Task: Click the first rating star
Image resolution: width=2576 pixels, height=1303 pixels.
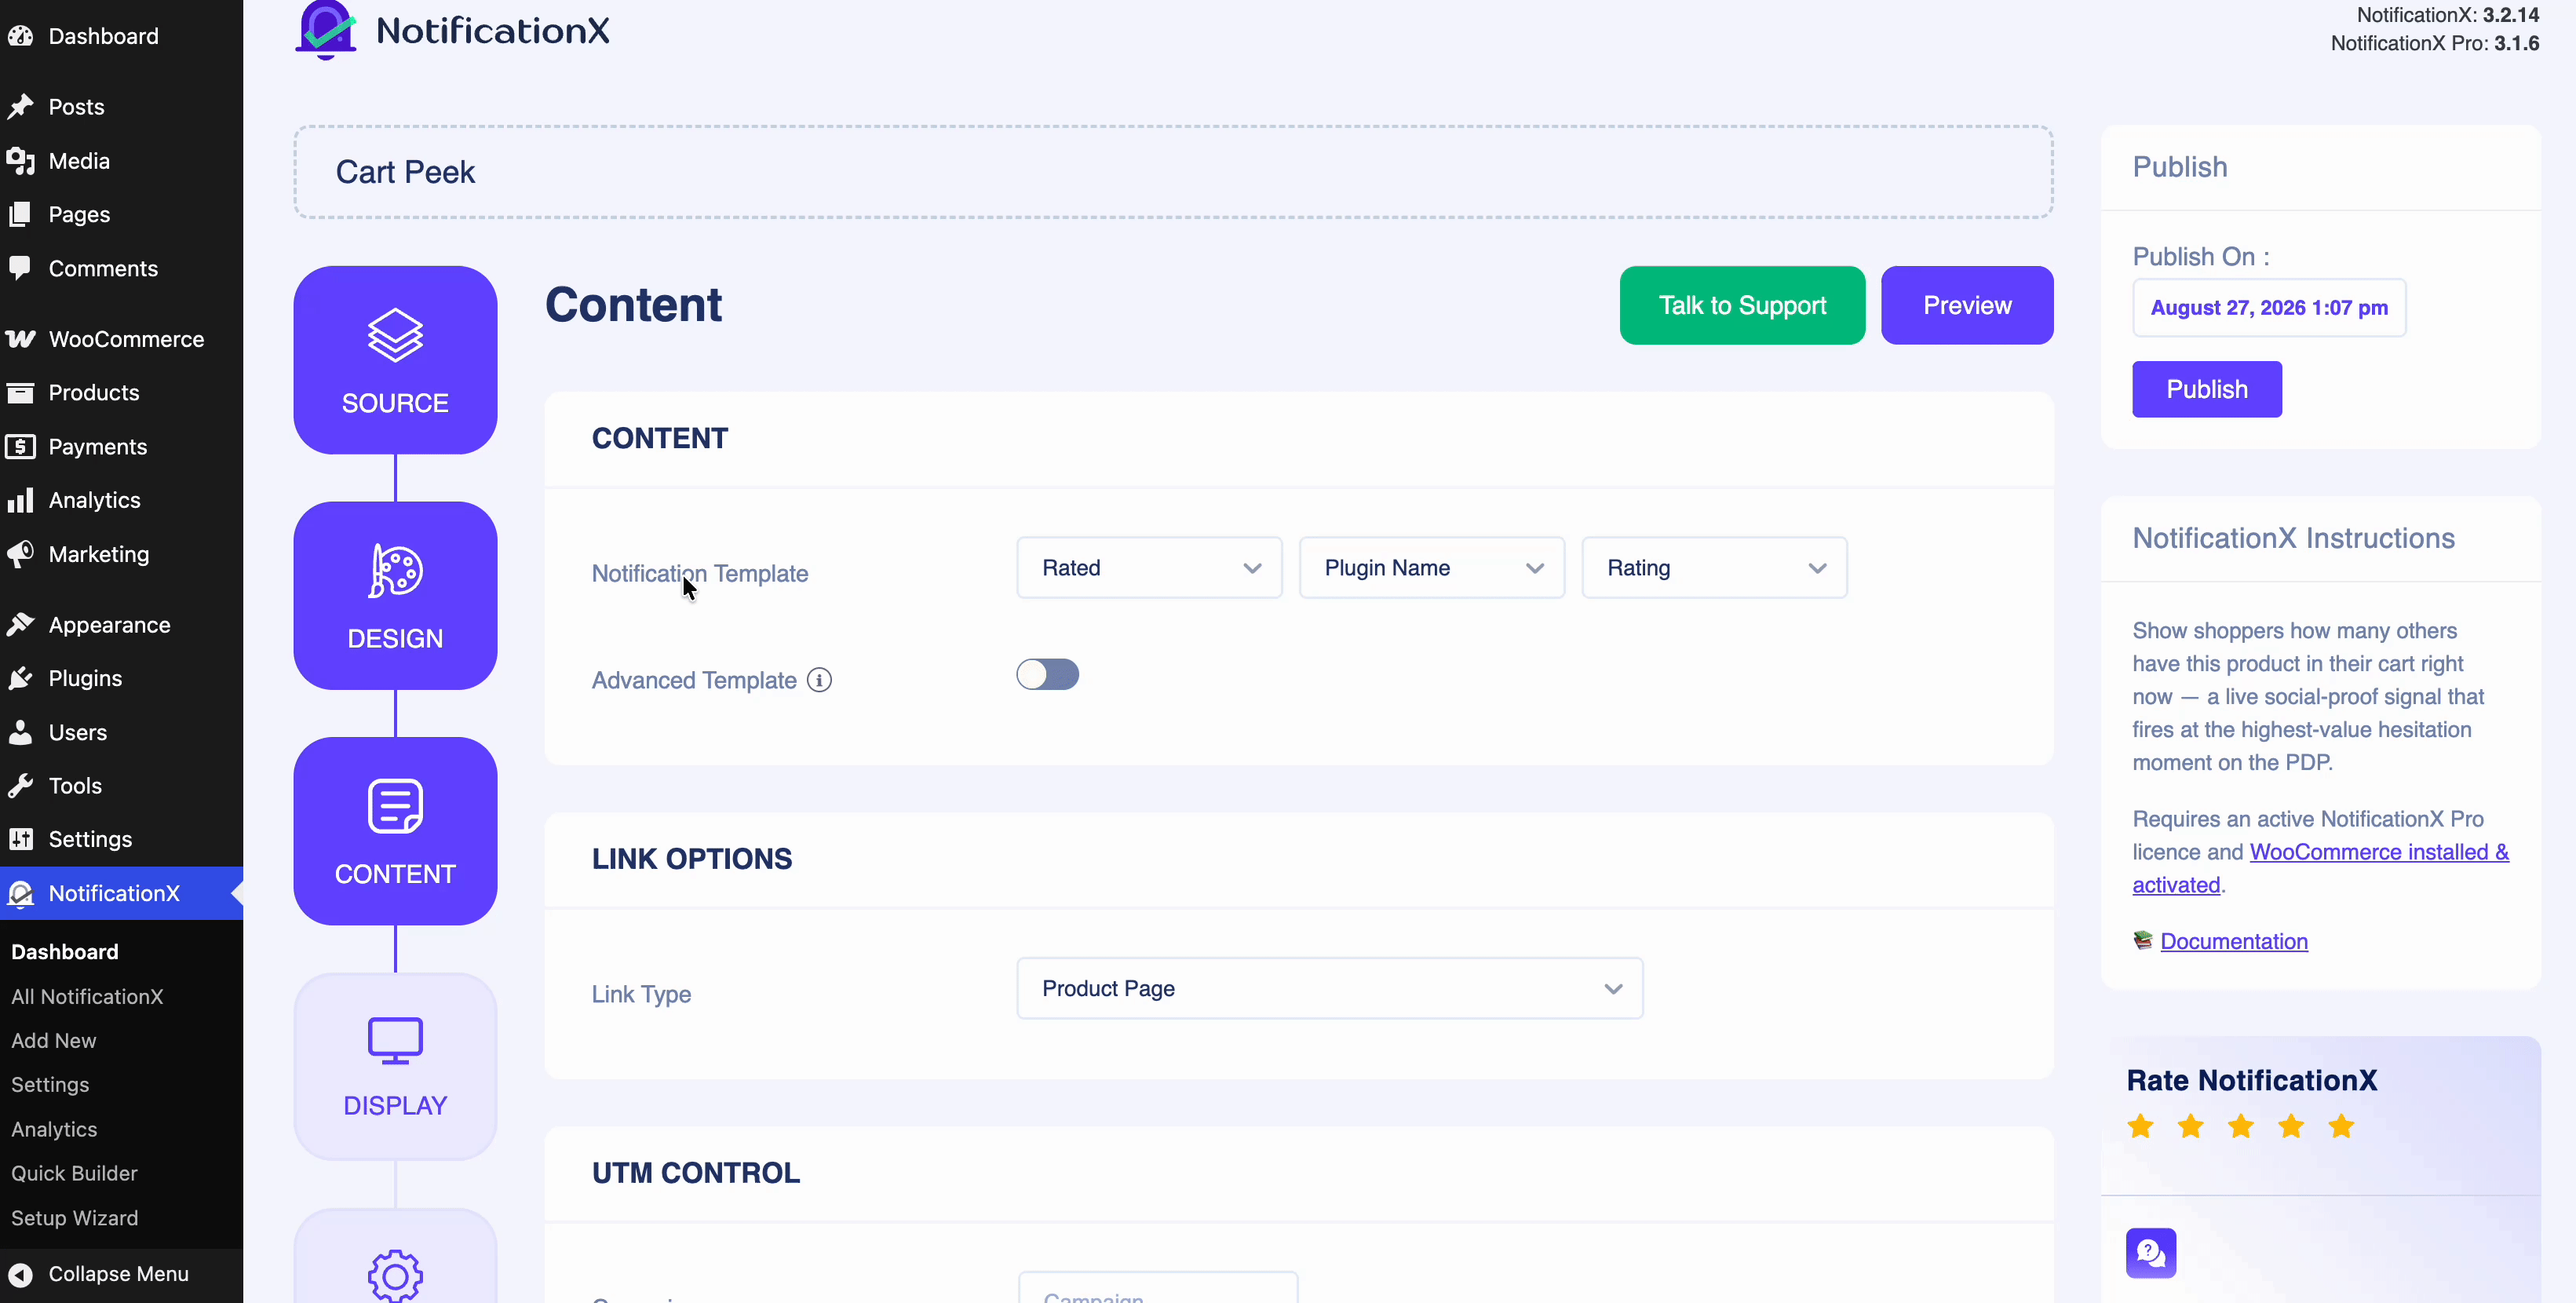Action: click(x=2141, y=1126)
